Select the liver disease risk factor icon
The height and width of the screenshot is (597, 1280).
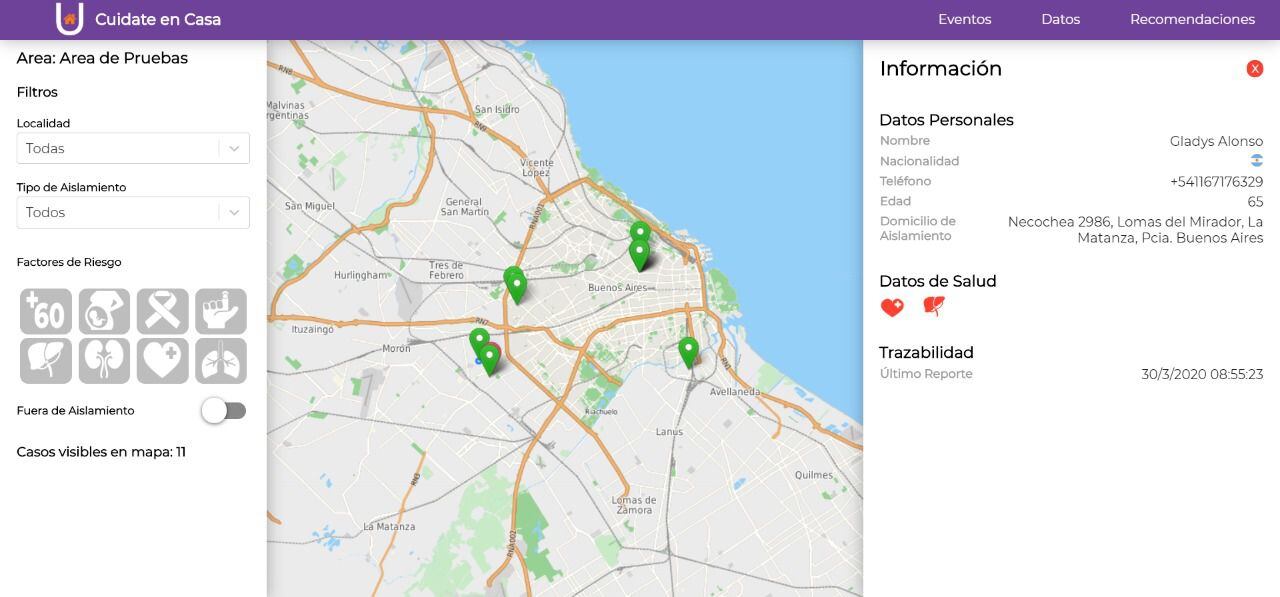(46, 360)
